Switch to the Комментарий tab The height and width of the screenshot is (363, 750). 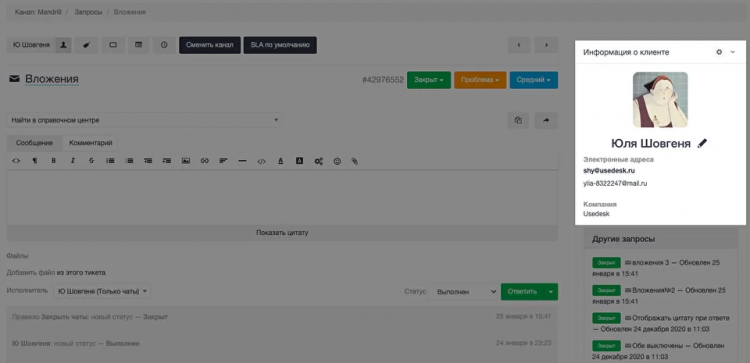point(90,143)
